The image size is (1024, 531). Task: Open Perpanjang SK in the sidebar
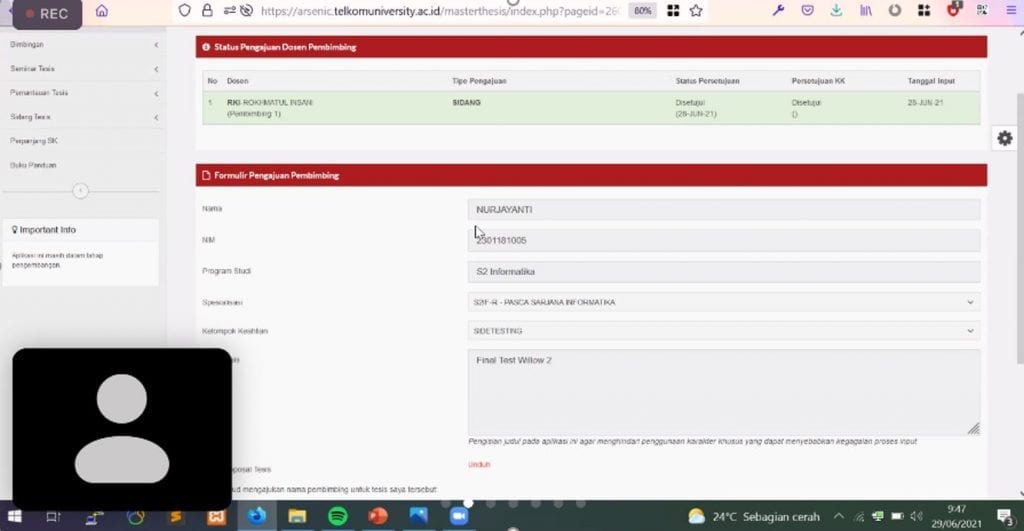34,141
